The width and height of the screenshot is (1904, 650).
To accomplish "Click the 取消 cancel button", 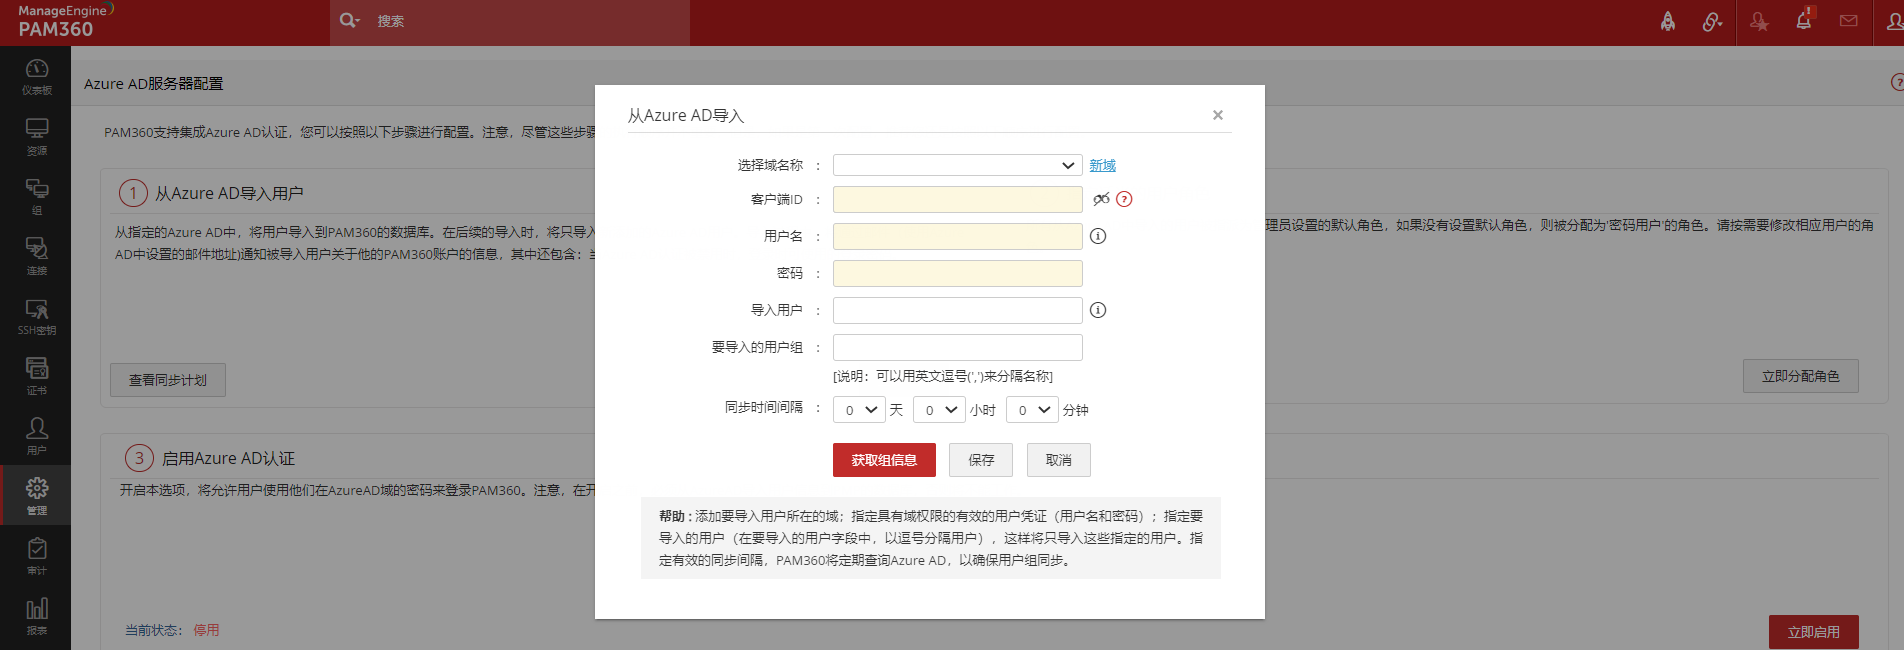I will click(1059, 460).
